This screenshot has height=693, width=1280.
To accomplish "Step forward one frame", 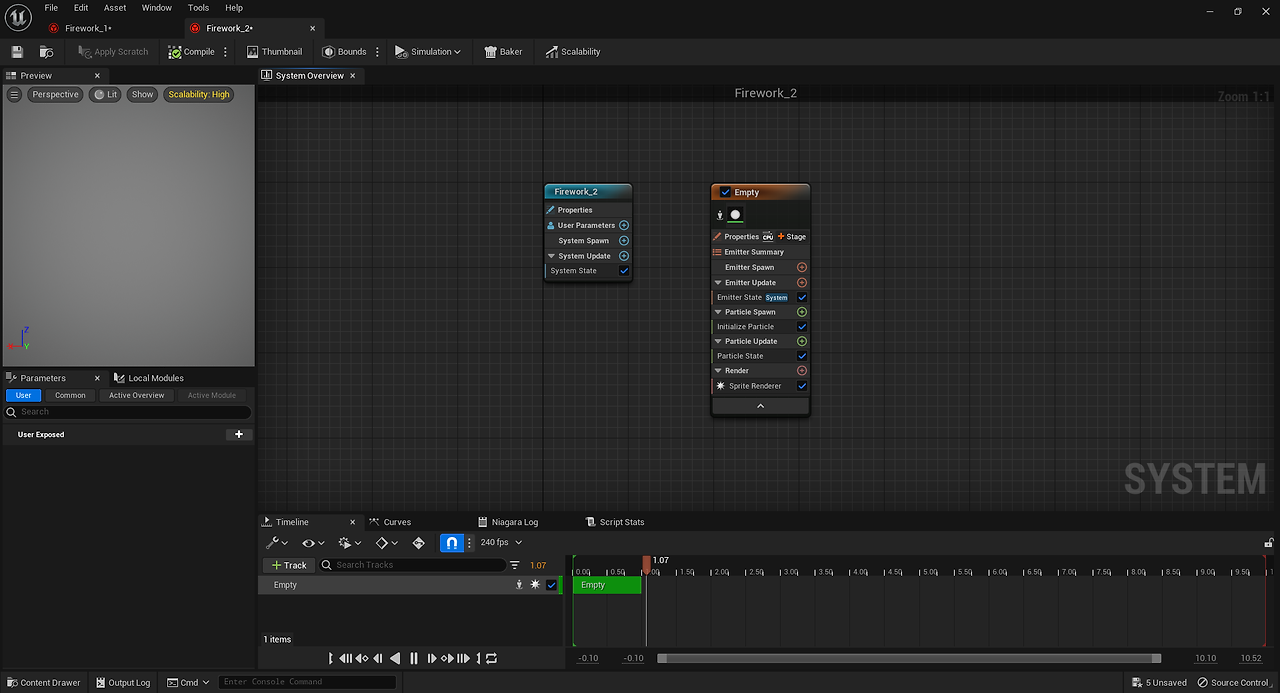I will (x=431, y=658).
